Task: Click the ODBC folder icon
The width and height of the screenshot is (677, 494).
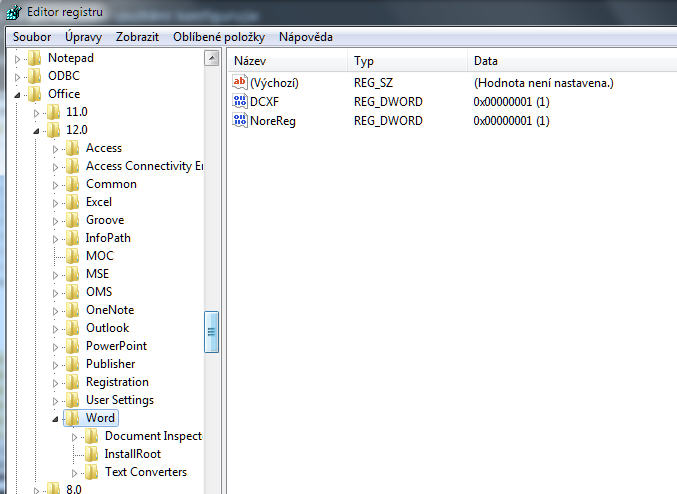Action: [x=35, y=76]
